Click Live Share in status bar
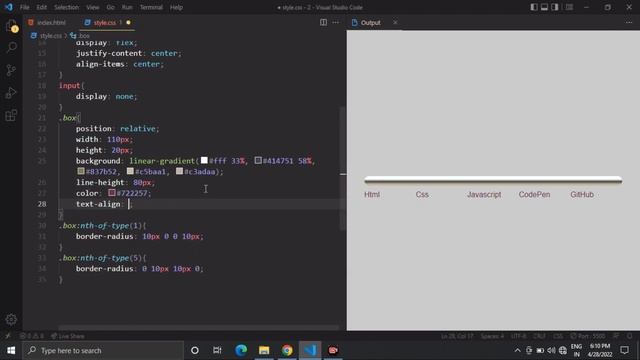The image size is (640, 360). (68, 336)
